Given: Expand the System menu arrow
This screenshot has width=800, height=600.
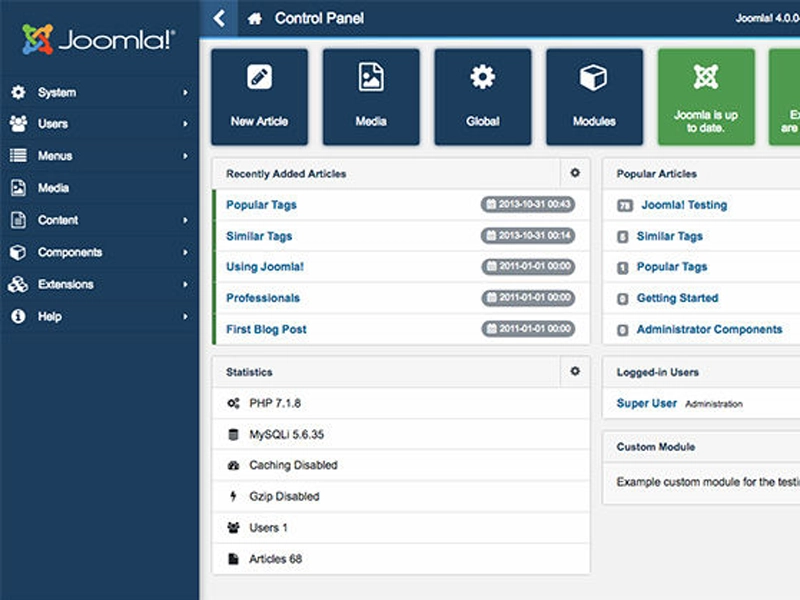Looking at the screenshot, I should [185, 92].
